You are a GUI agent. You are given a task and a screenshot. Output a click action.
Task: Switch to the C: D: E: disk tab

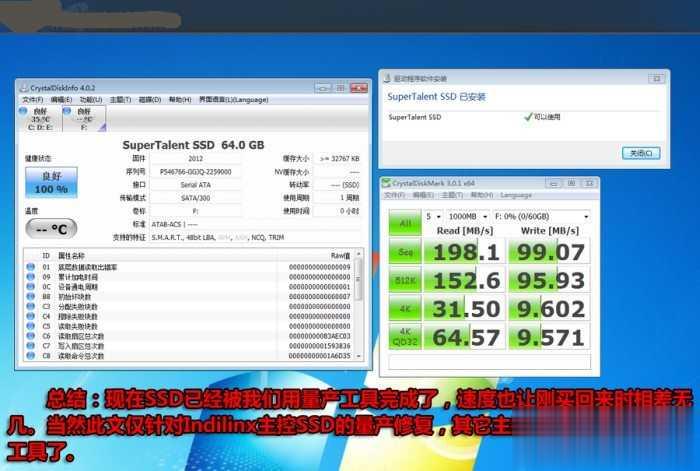tap(40, 119)
